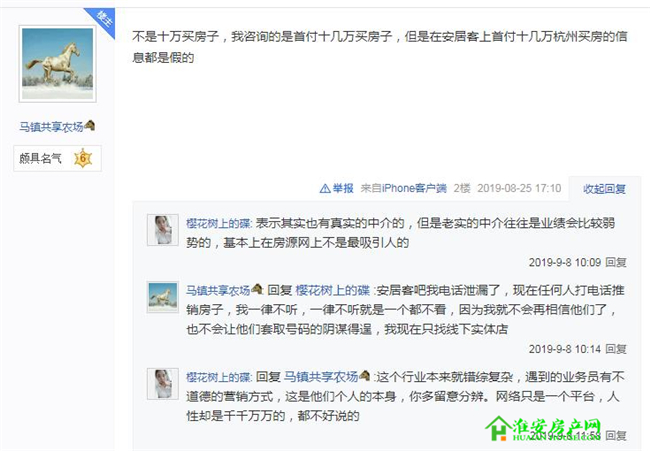650x451 pixels.
Task: Click the 举报 report warning triangle icon
Action: click(x=325, y=189)
